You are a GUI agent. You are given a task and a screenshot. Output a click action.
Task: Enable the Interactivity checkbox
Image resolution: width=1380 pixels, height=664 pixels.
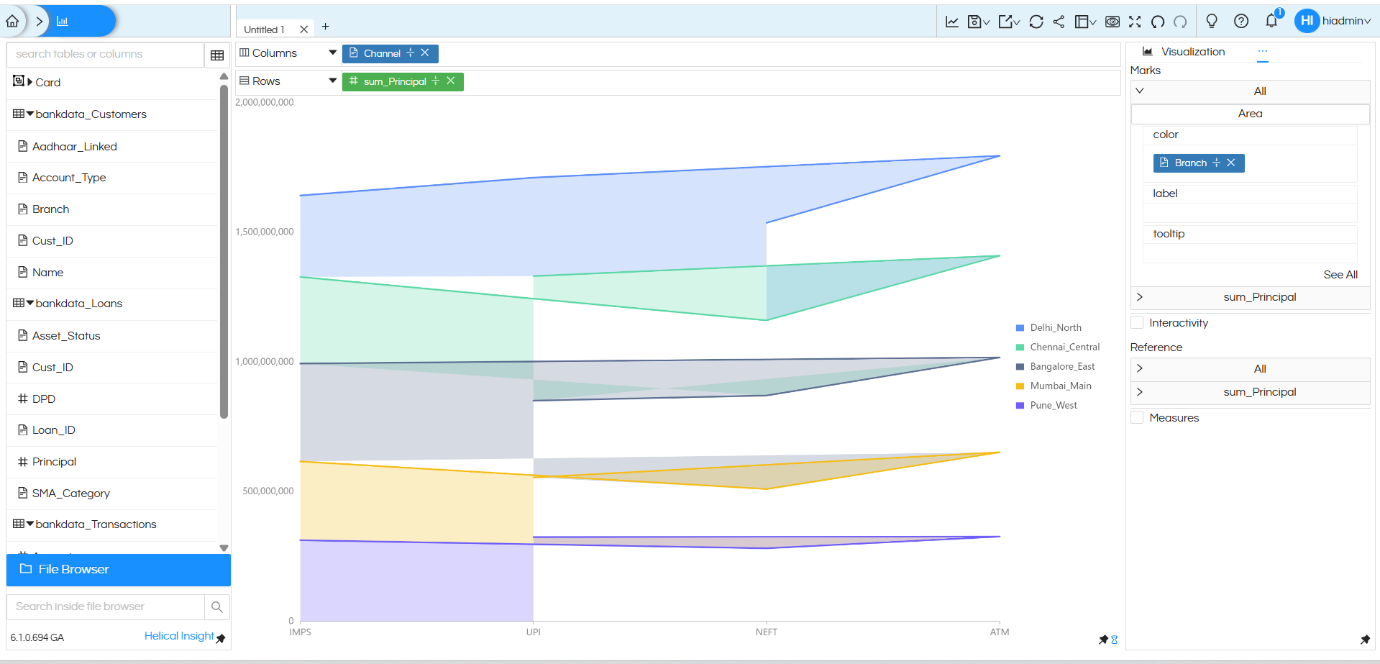1137,323
